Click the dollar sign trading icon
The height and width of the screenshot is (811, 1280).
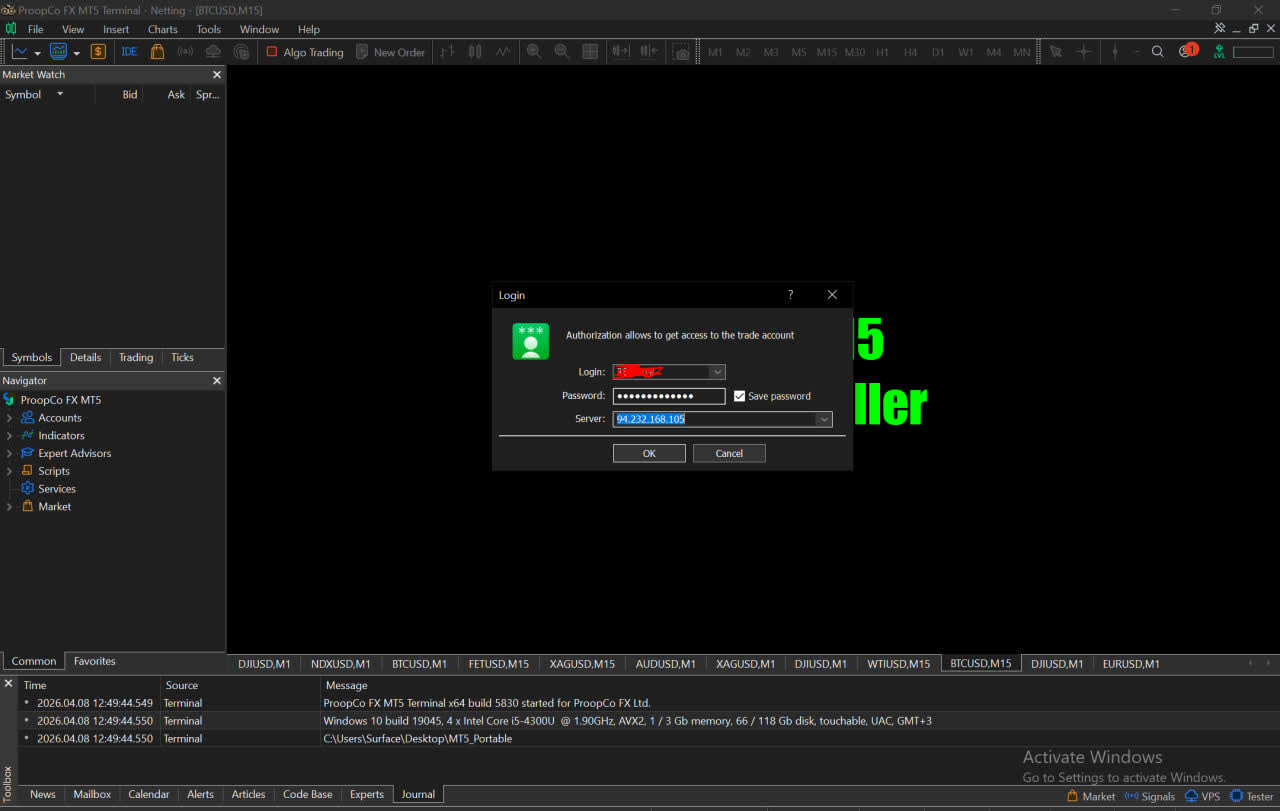tap(98, 52)
